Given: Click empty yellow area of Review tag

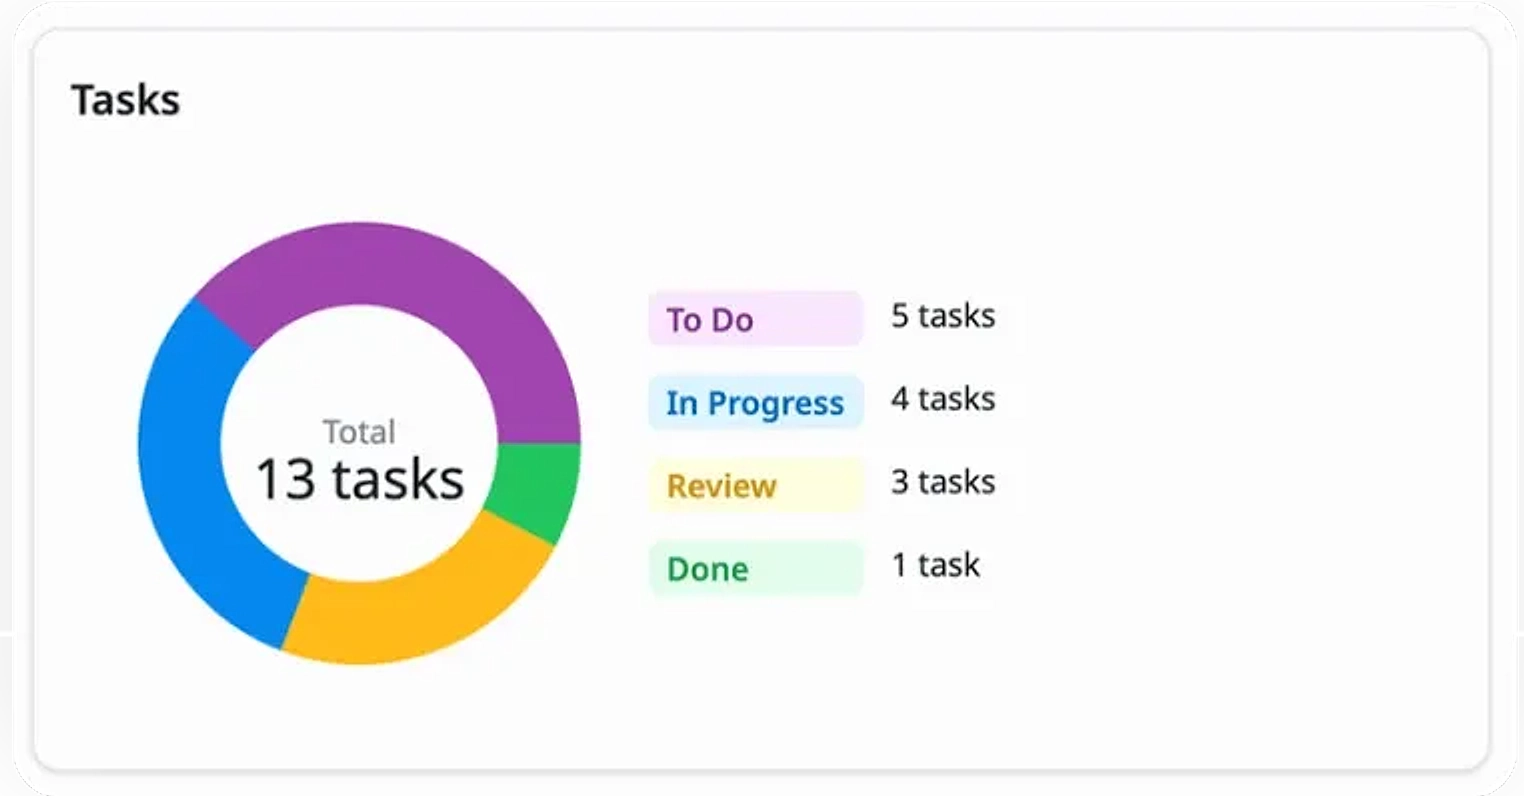Looking at the screenshot, I should 820,485.
